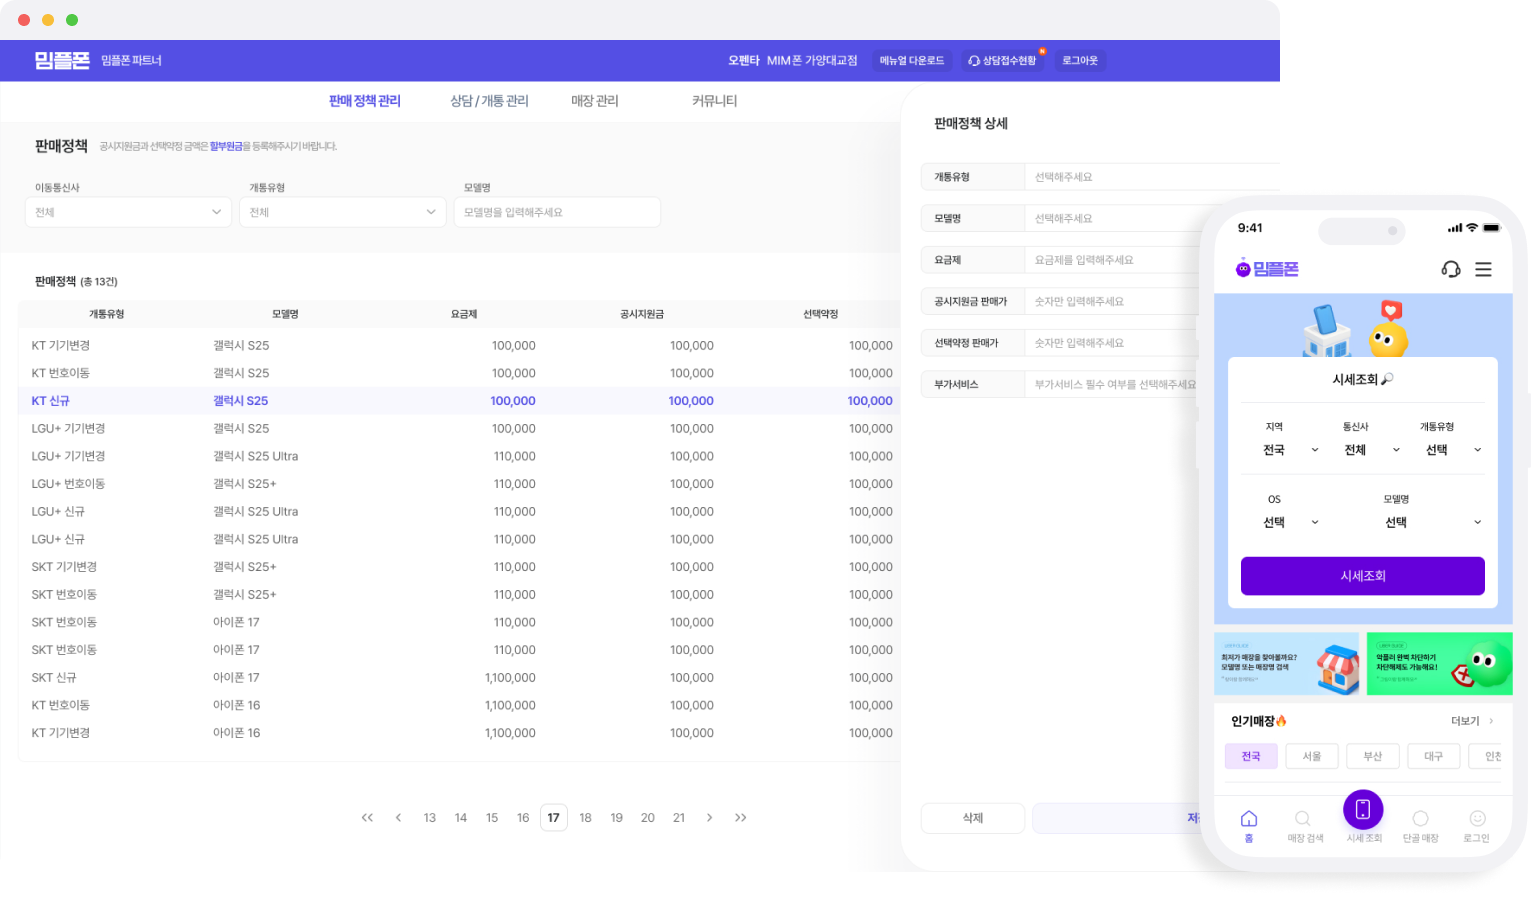Select the LGU+ 번호이동 row
This screenshot has width=1531, height=897.
(x=458, y=484)
